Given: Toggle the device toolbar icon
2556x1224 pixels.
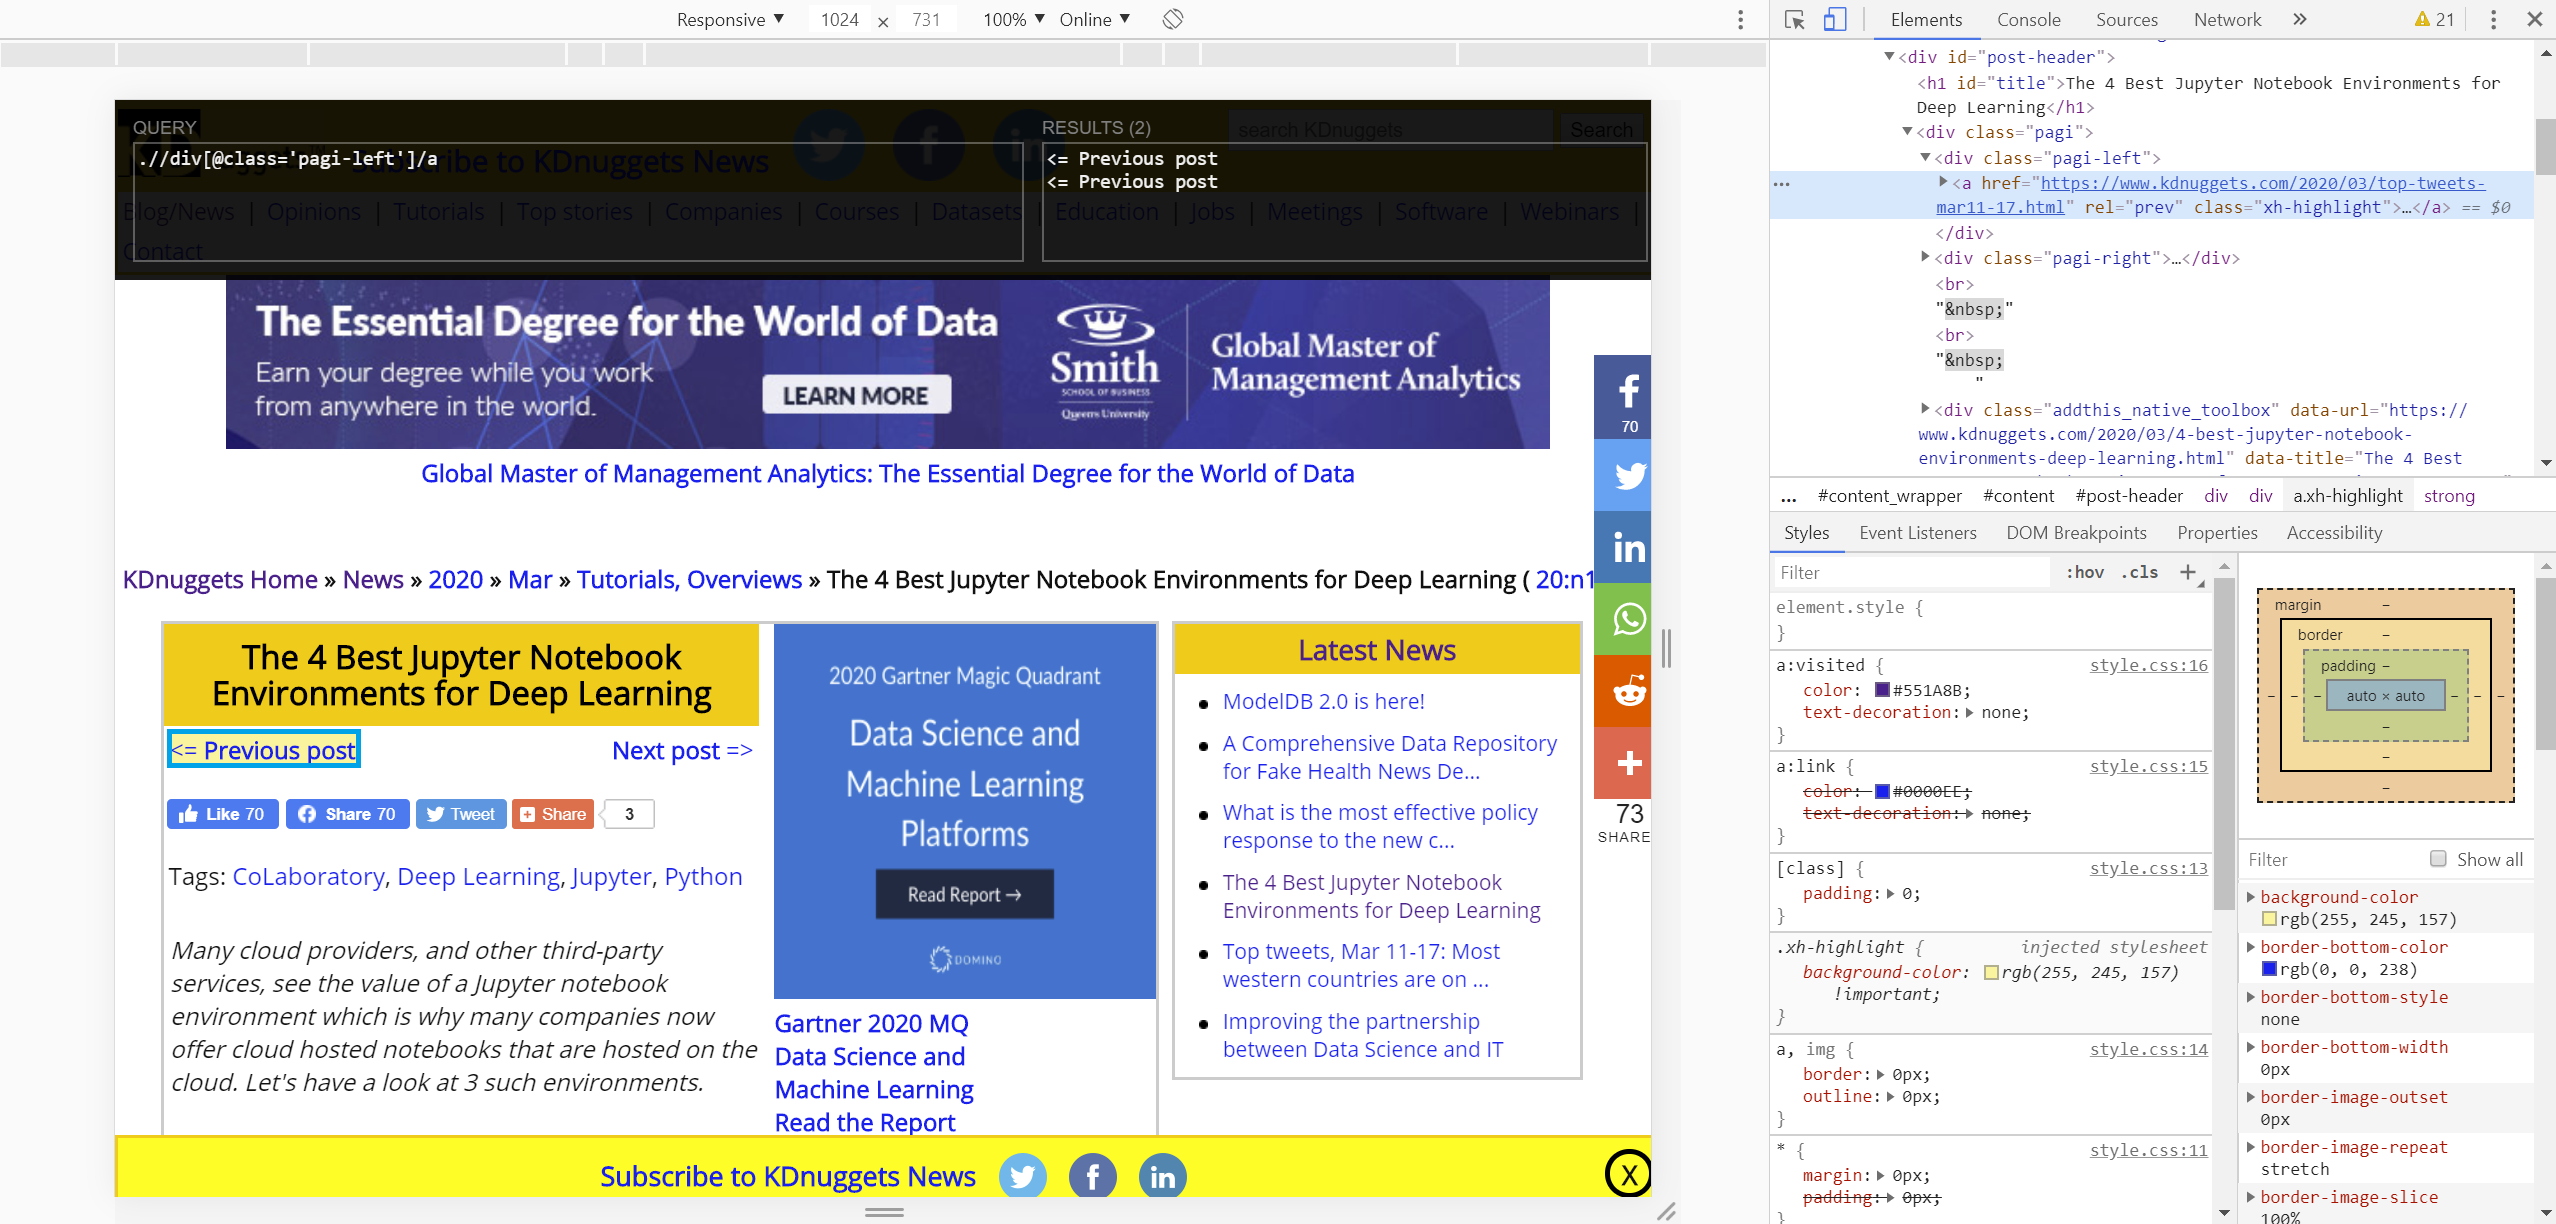Looking at the screenshot, I should point(1835,20).
